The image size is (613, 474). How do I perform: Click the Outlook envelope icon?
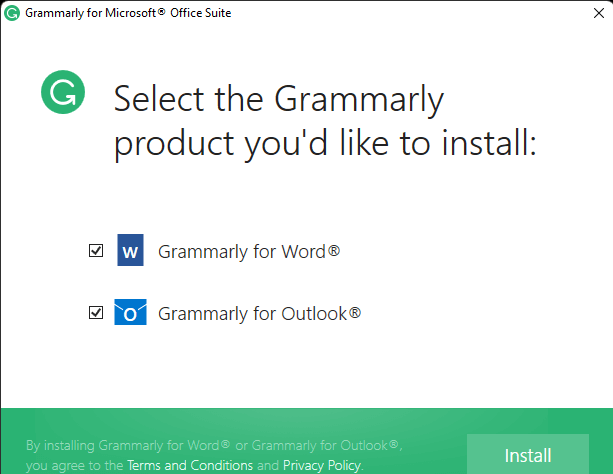[x=130, y=312]
